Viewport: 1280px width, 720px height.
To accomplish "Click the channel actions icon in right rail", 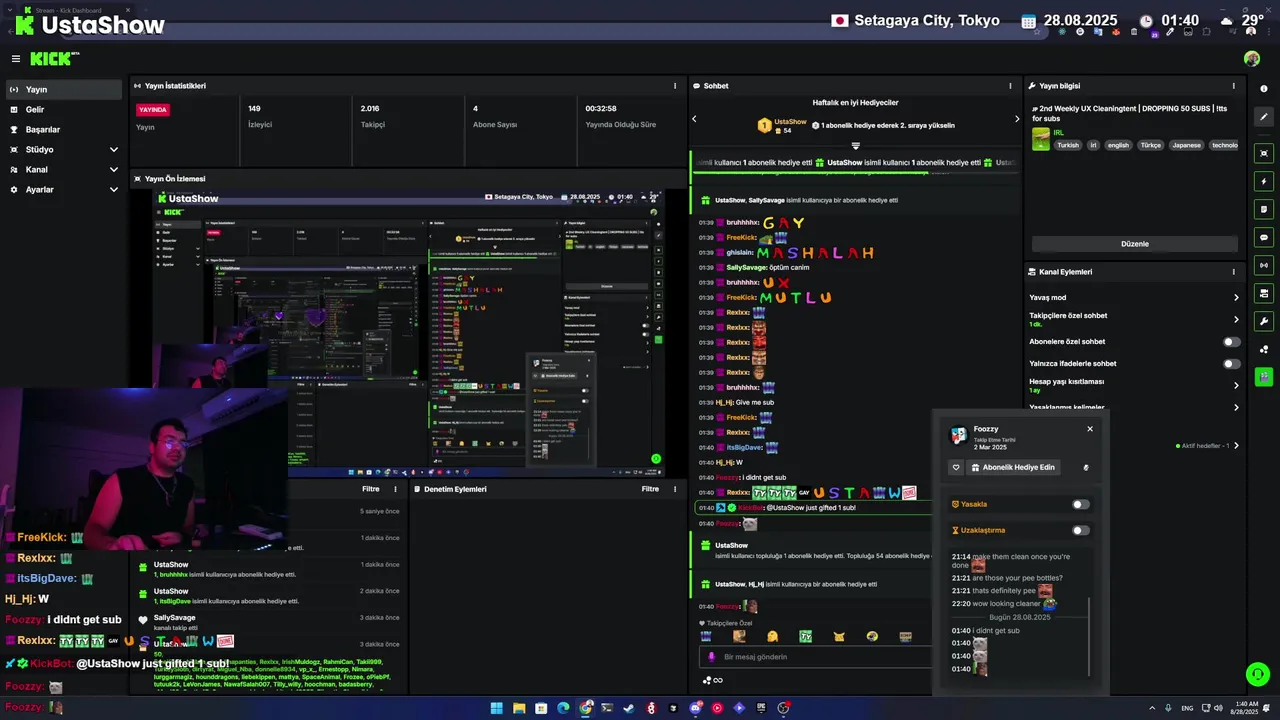I will 1264,293.
